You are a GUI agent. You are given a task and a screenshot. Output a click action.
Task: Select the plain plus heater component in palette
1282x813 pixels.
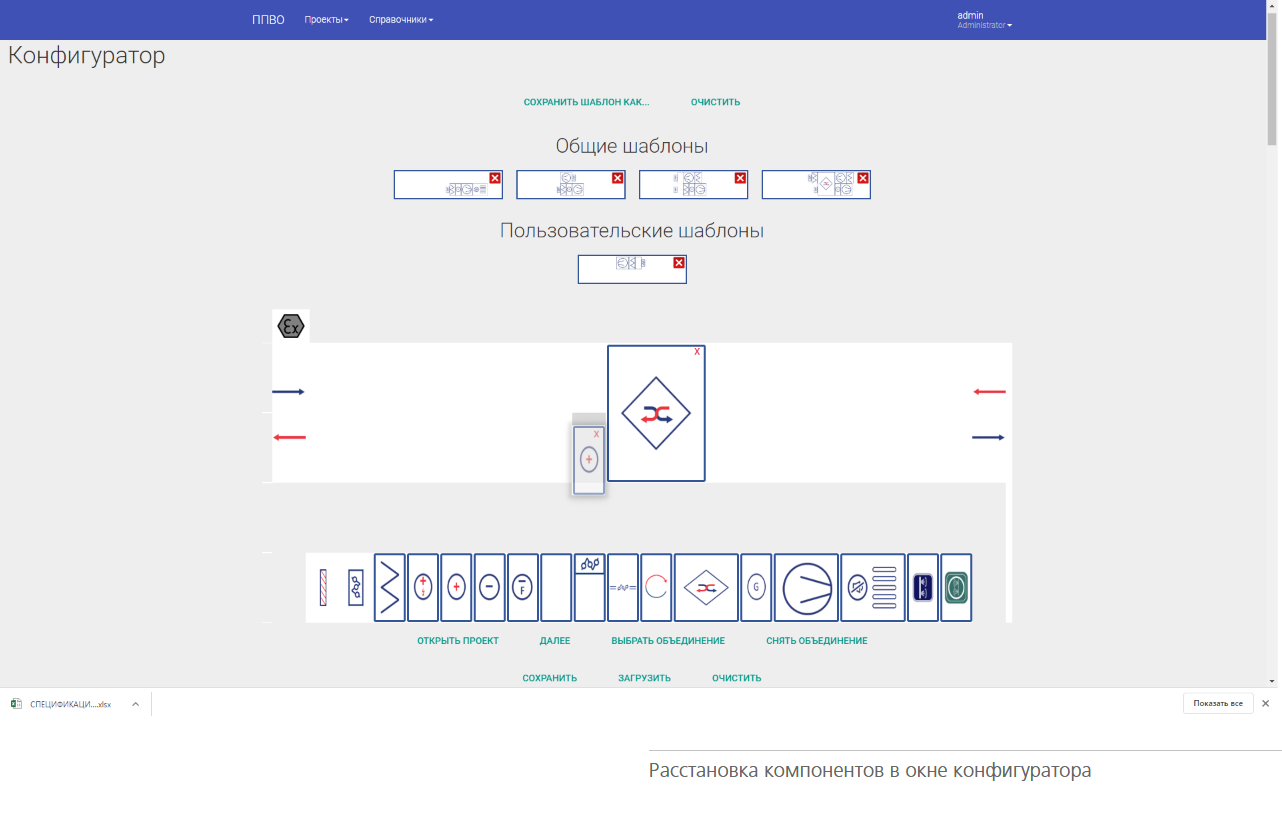pyautogui.click(x=456, y=588)
